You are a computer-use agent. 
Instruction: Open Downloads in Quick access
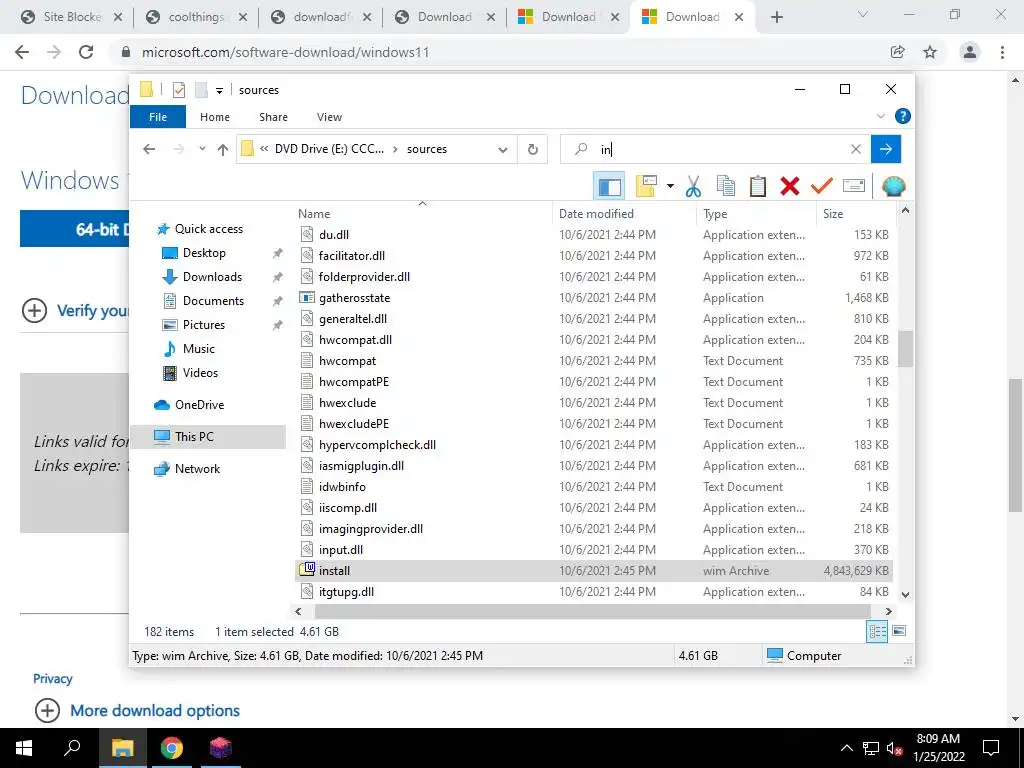click(x=212, y=277)
